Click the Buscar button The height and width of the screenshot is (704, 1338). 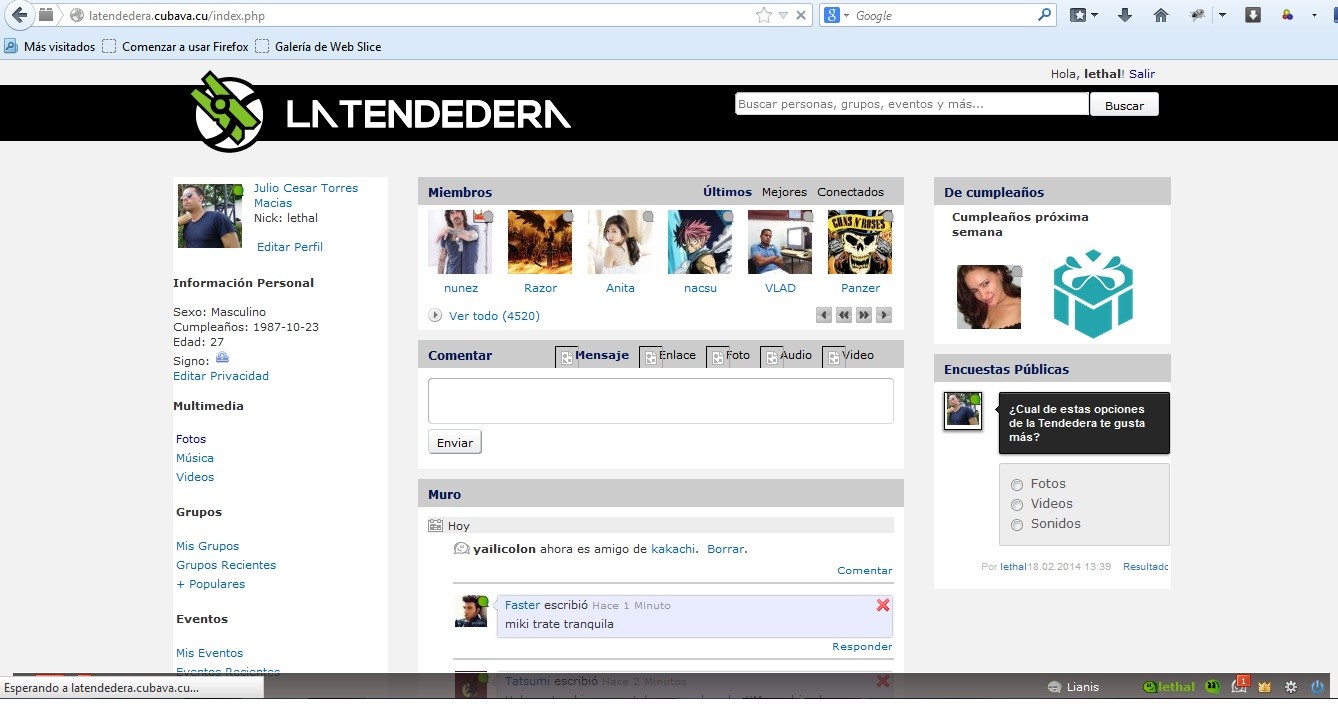1124,105
